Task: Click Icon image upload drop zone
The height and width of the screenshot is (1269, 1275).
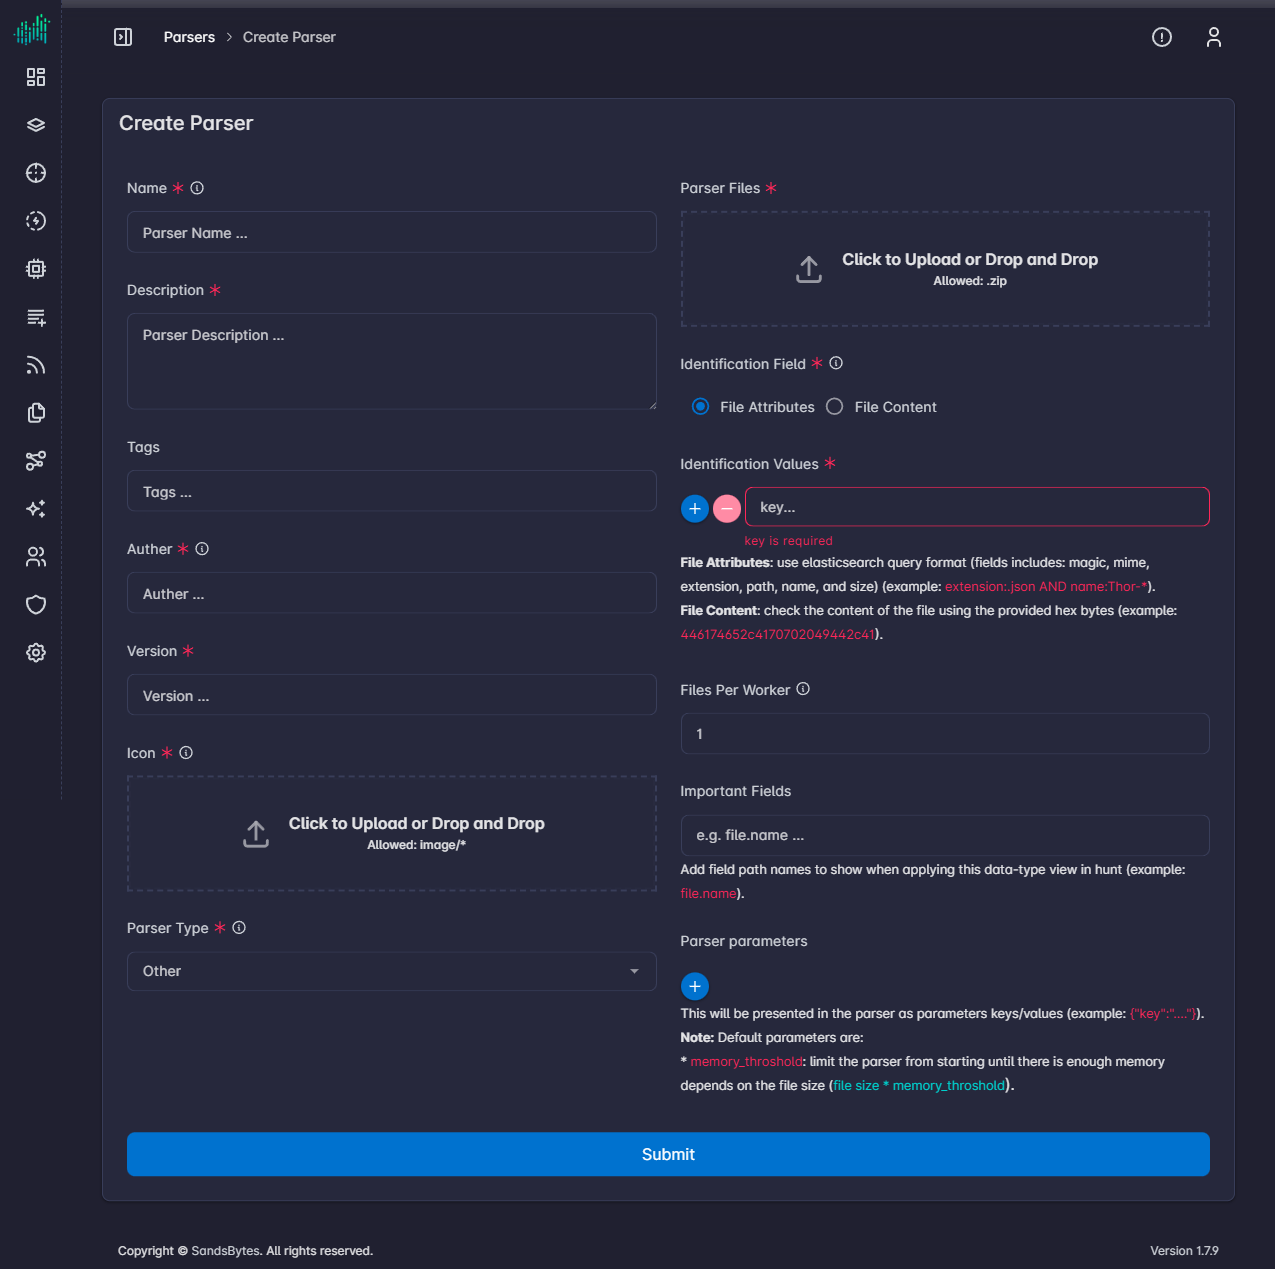Action: click(x=392, y=833)
